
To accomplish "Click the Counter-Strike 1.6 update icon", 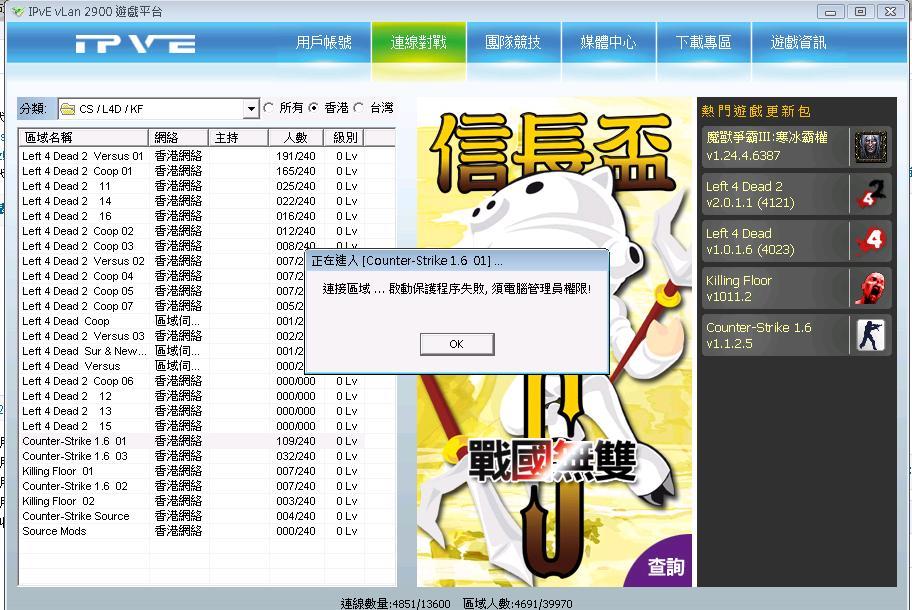I will pos(870,336).
